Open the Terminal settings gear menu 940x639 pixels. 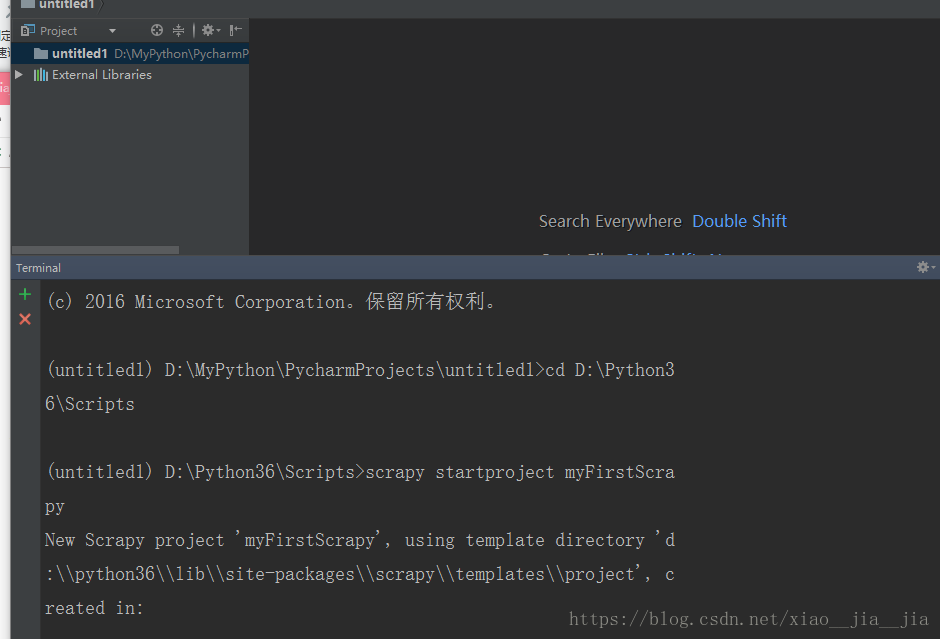click(925, 267)
